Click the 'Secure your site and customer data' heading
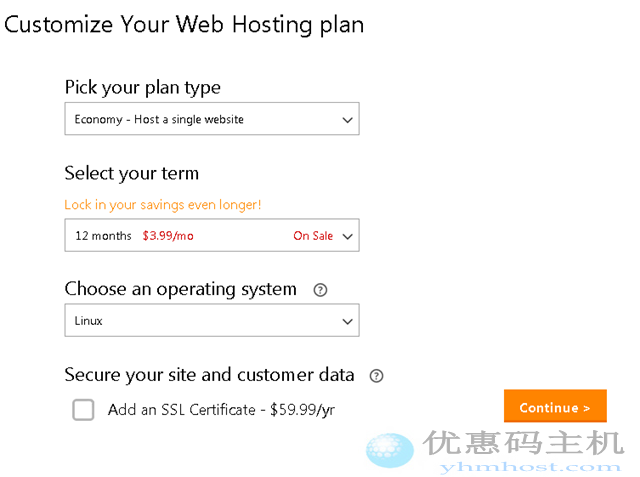 point(209,375)
